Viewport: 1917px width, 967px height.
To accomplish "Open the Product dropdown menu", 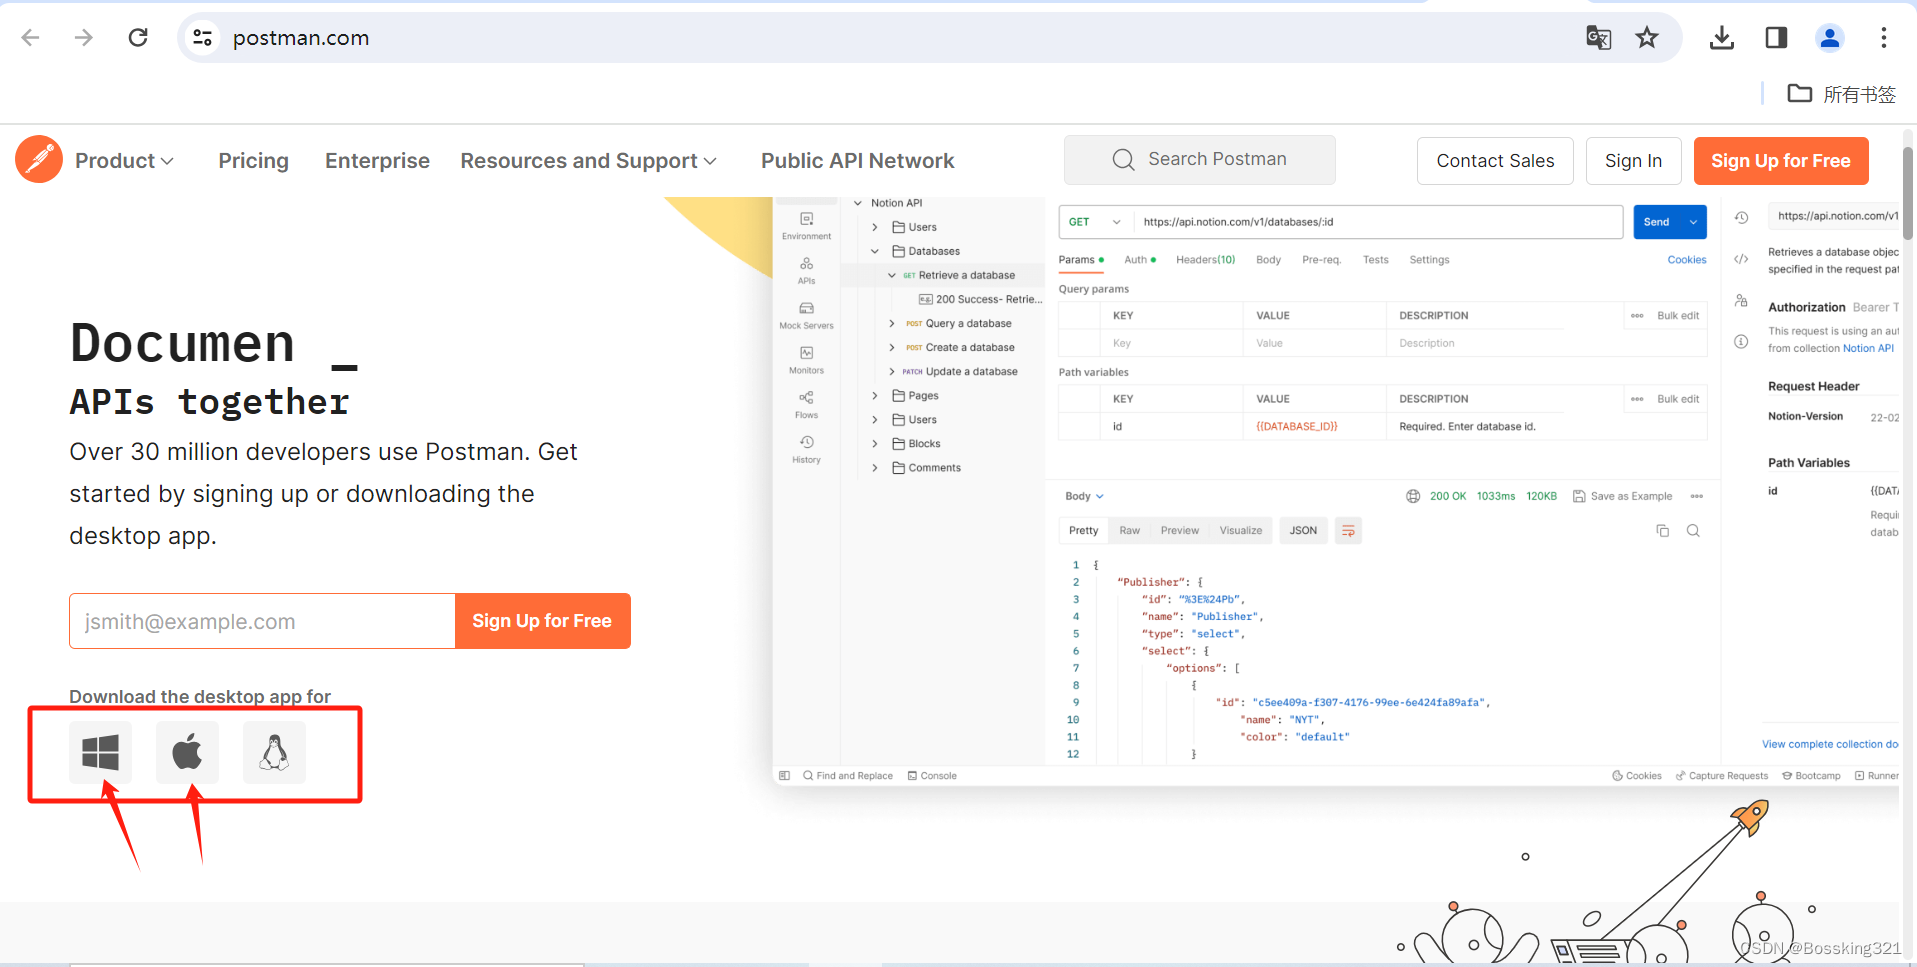I will click(124, 161).
